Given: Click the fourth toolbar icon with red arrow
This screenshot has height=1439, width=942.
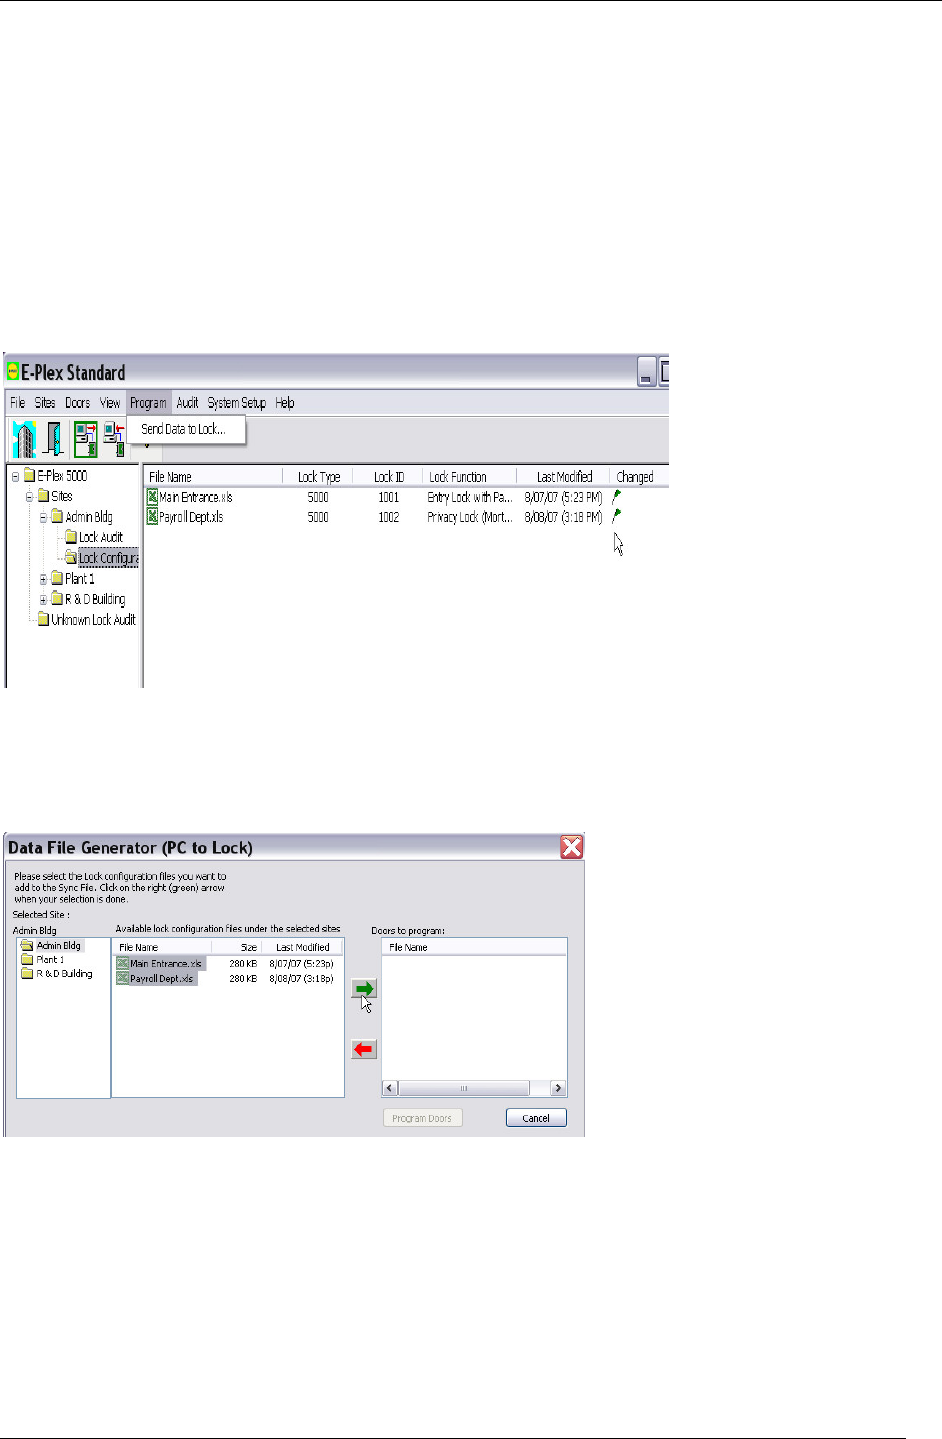Looking at the screenshot, I should (x=115, y=439).
